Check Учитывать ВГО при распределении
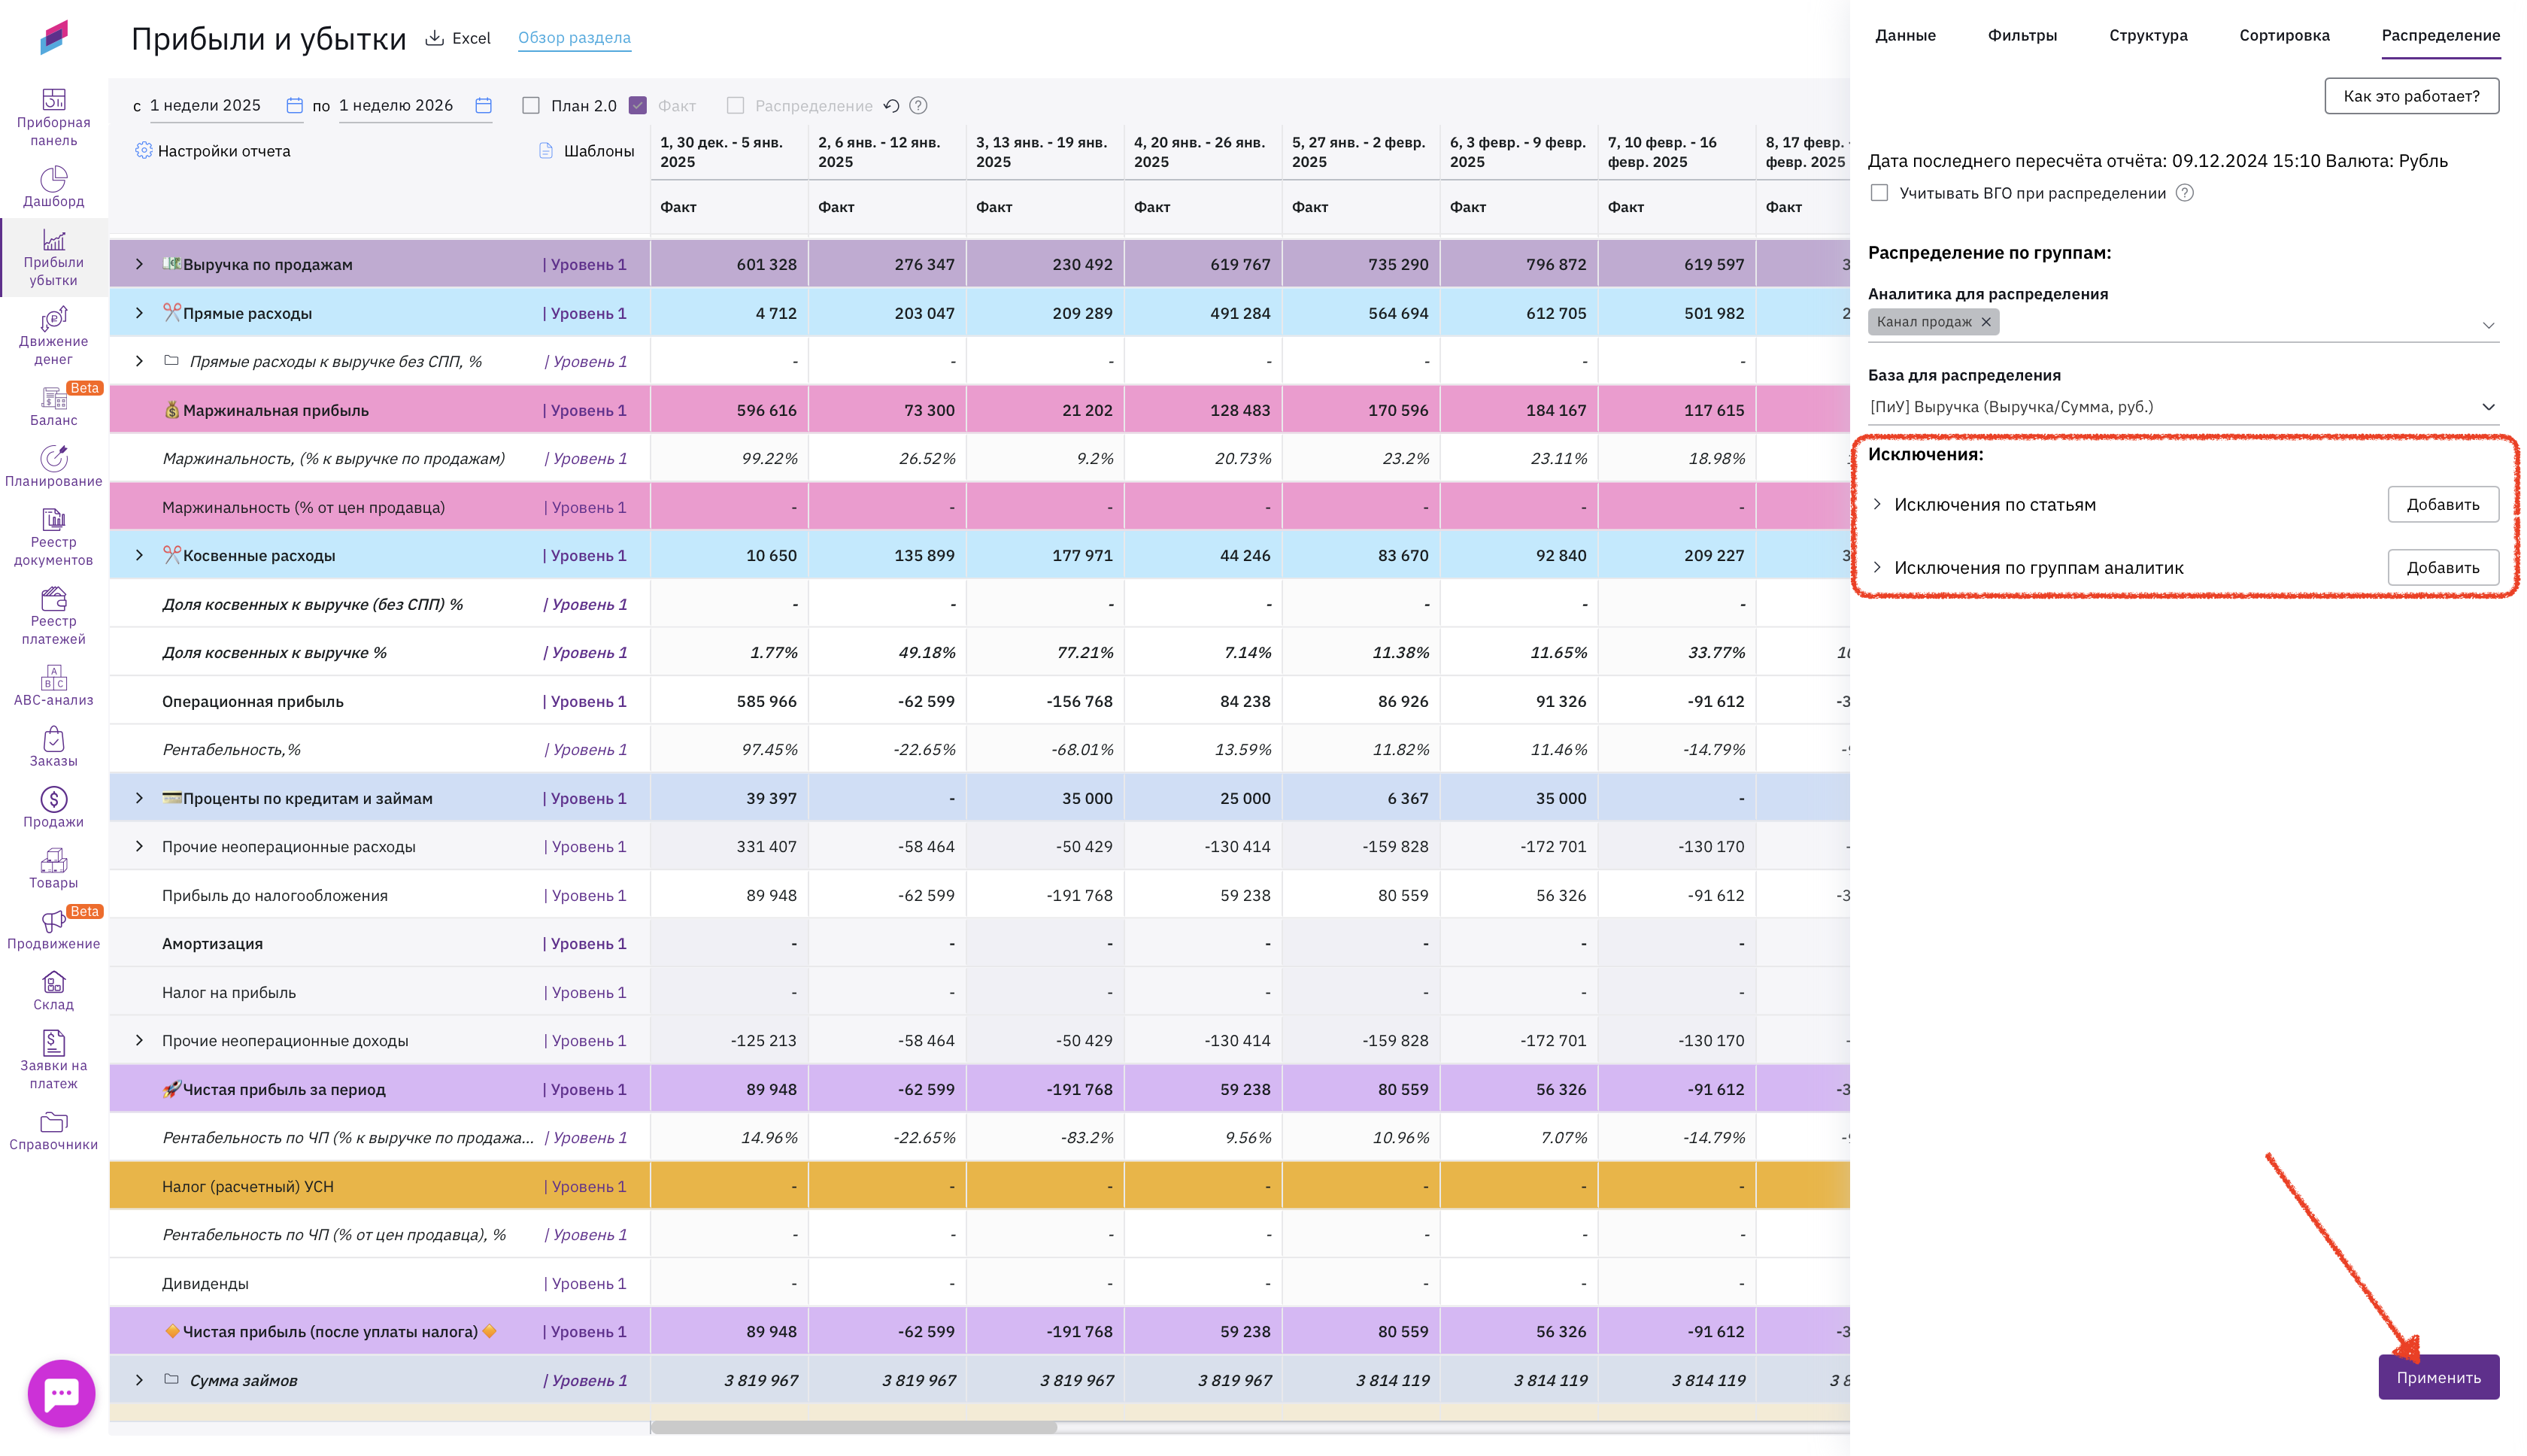Screen dimensions: 2527x1456 pyautogui.click(x=1879, y=193)
